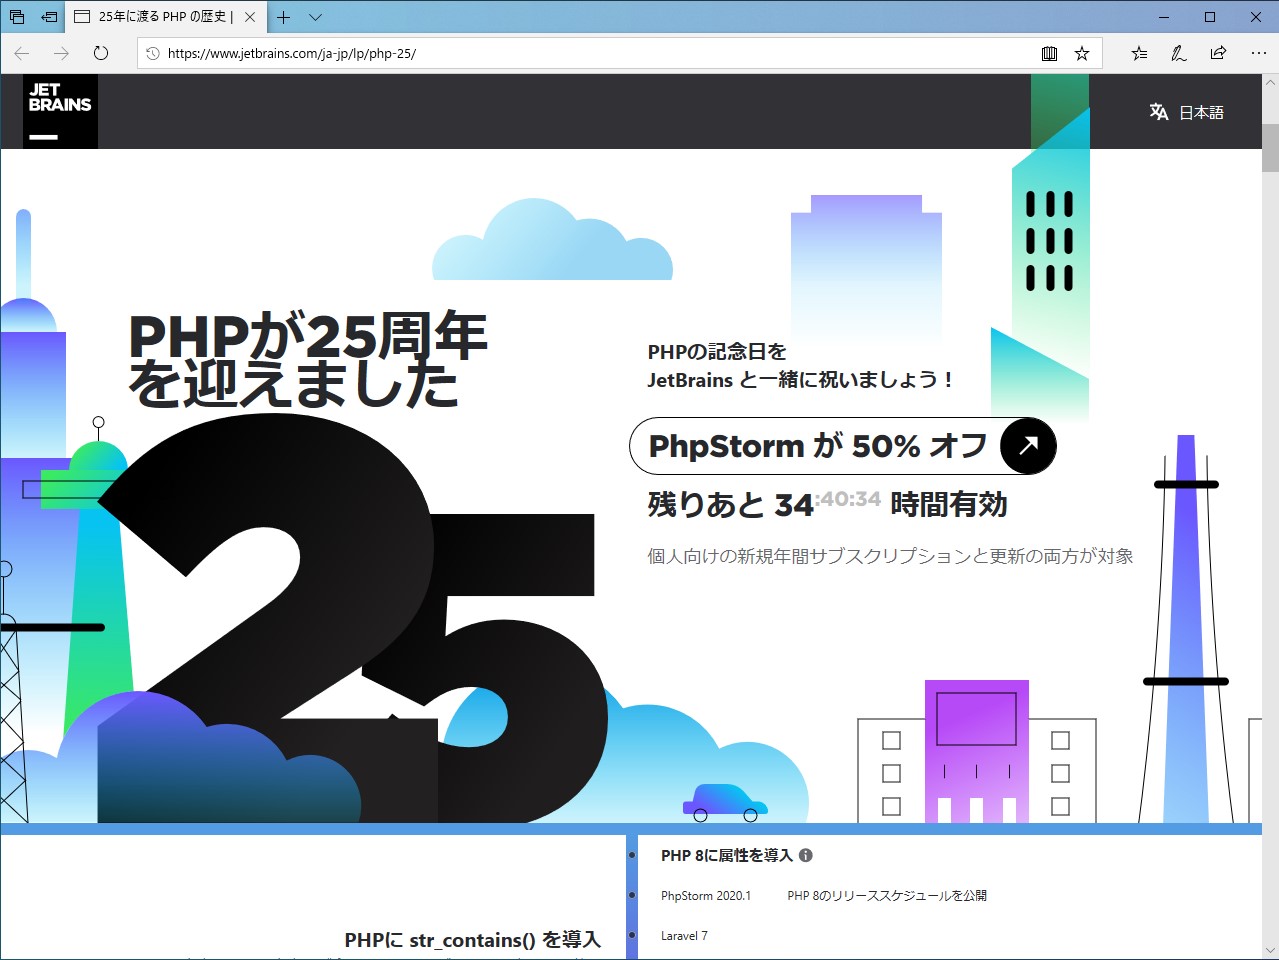Click the star to add this page to favorites
Image resolution: width=1279 pixels, height=960 pixels.
1082,53
